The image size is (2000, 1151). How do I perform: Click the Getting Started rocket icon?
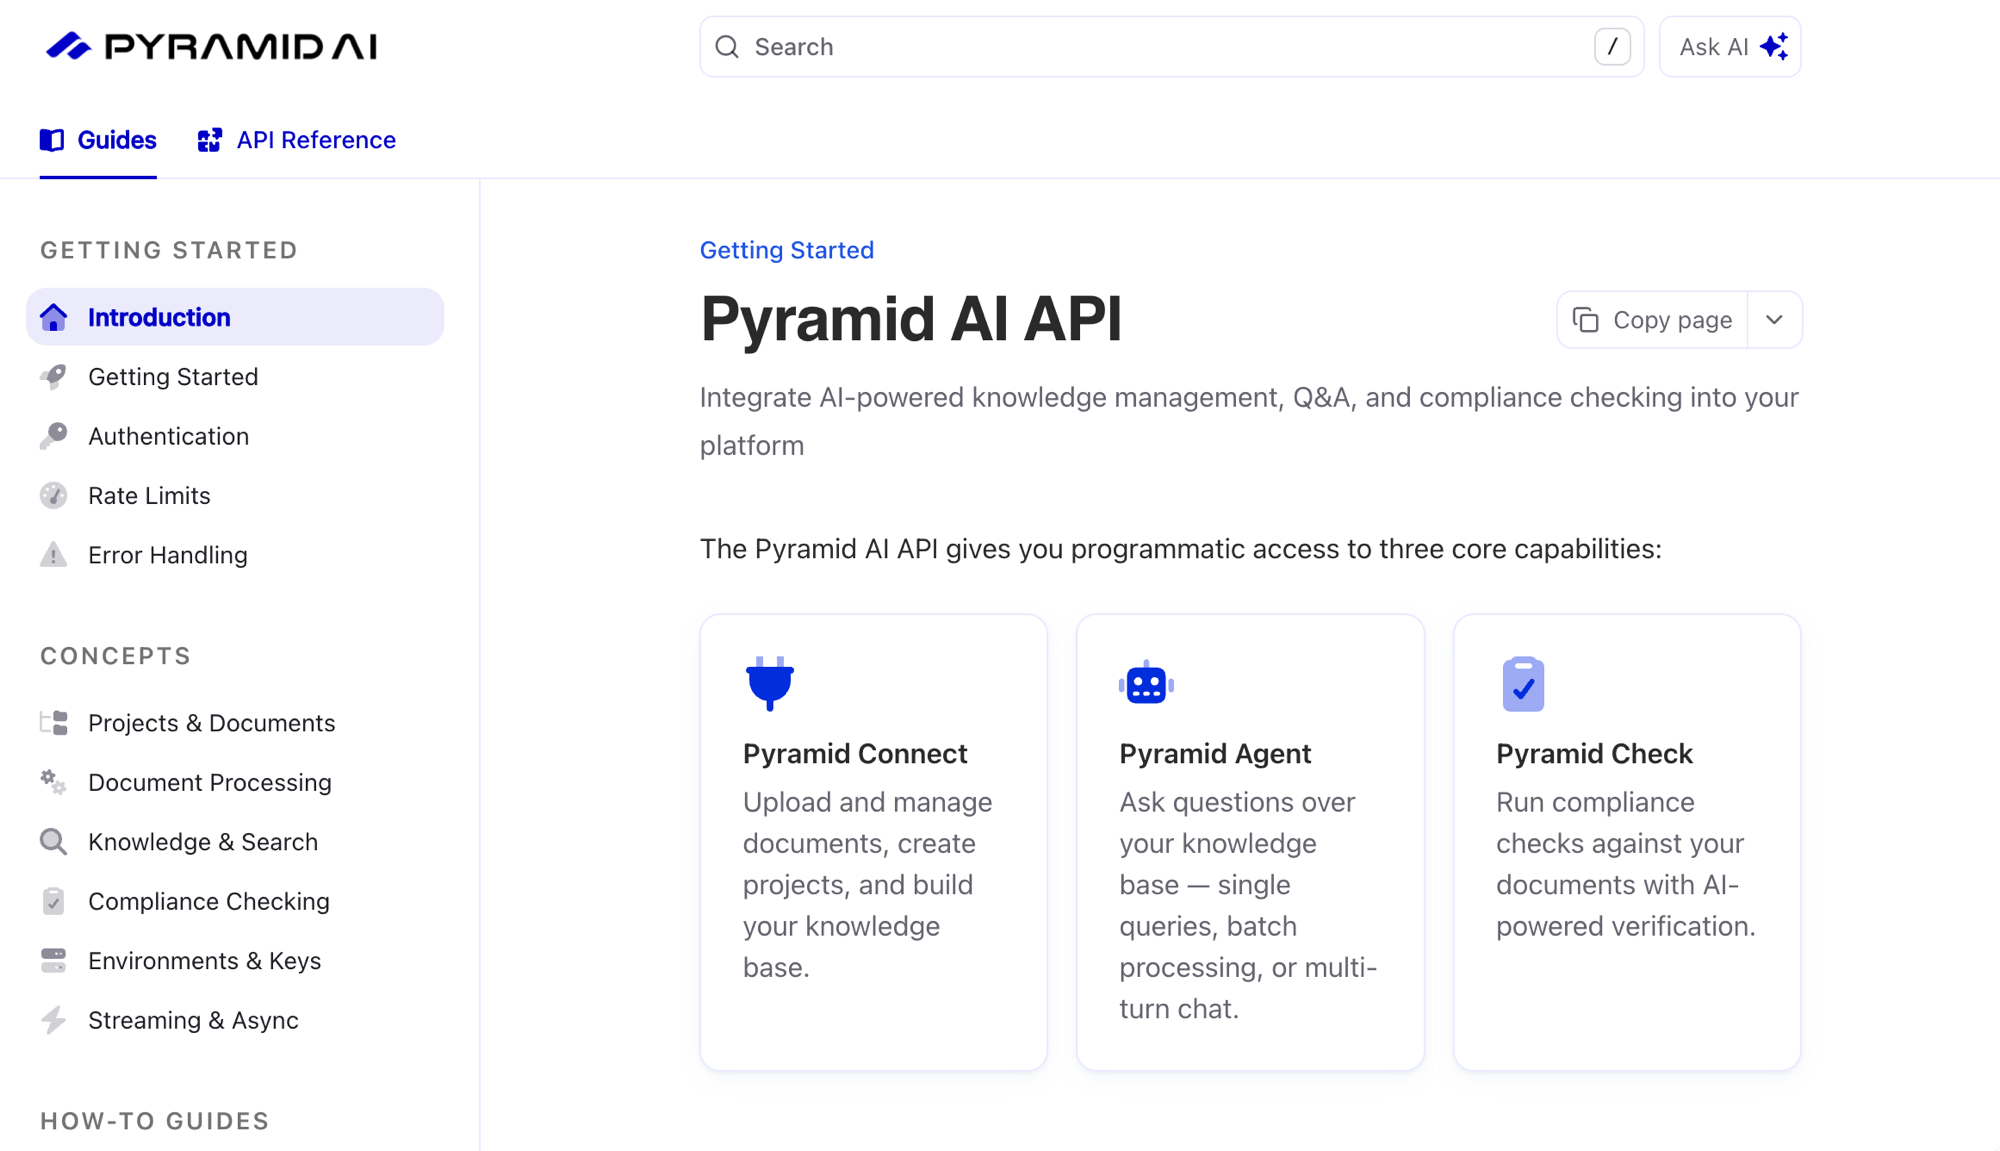(x=54, y=377)
